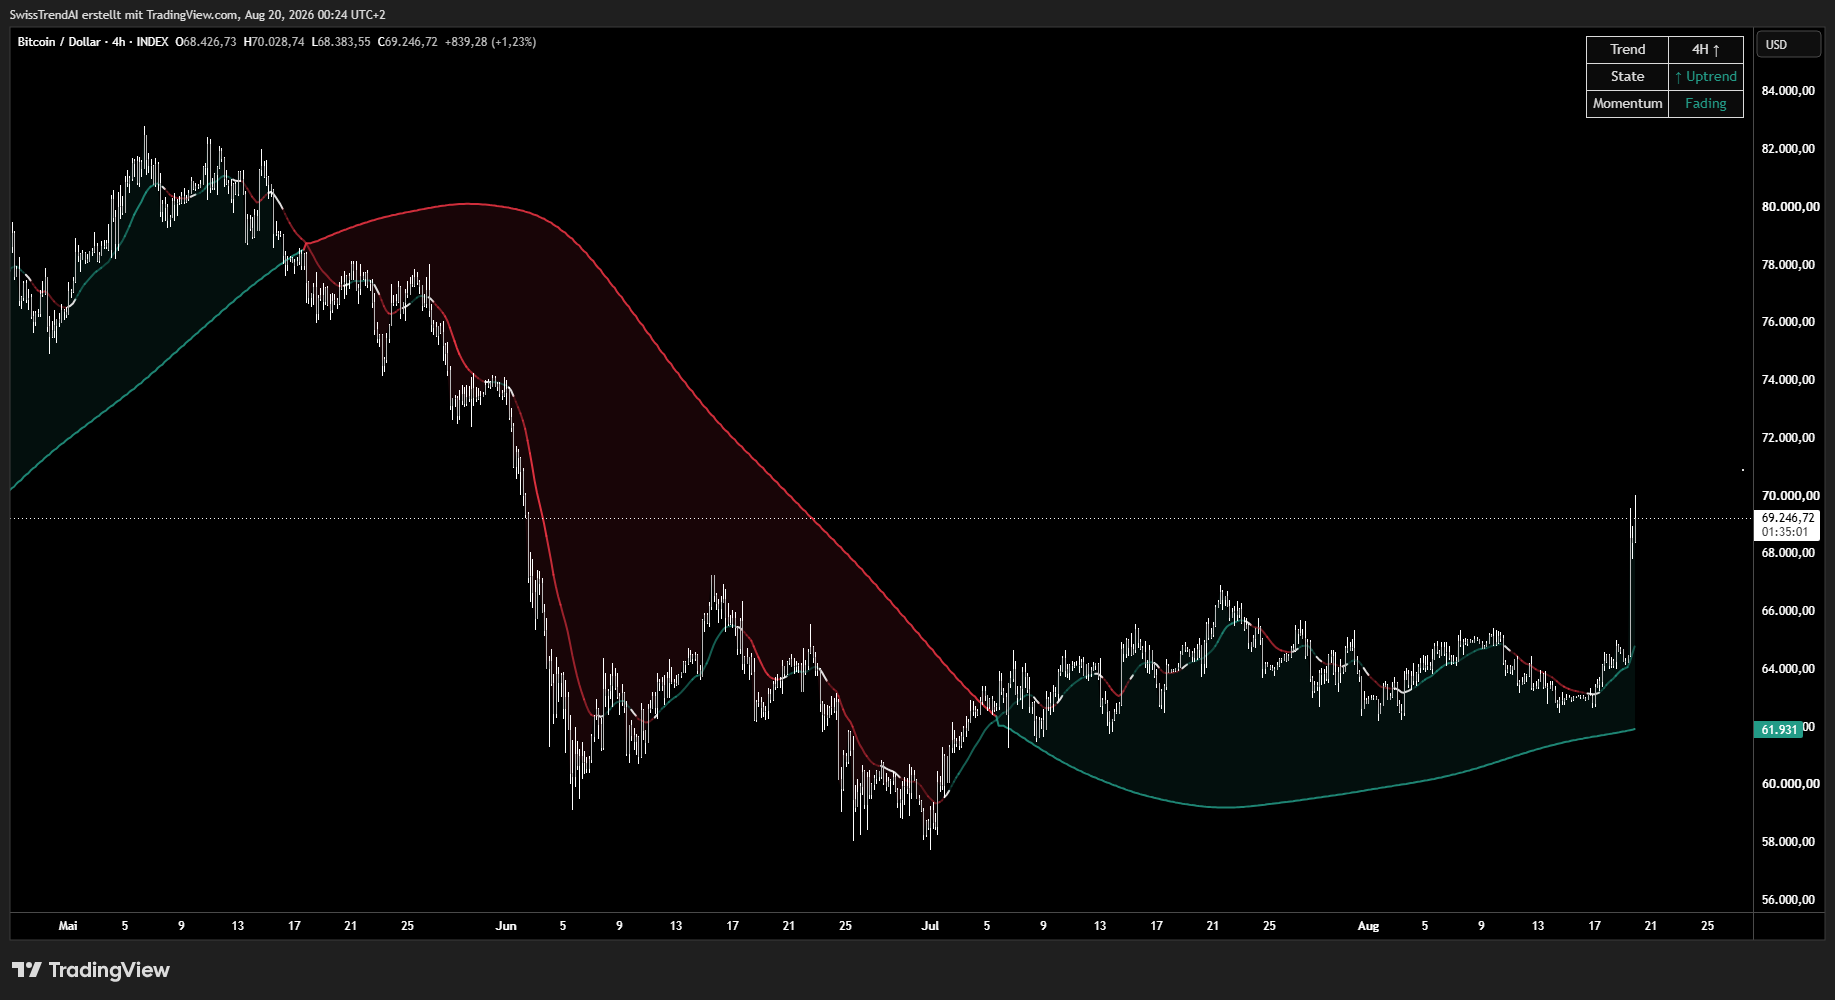1835x1000 pixels.
Task: Click the 74.000,00 price axis label
Action: [x=1788, y=380]
